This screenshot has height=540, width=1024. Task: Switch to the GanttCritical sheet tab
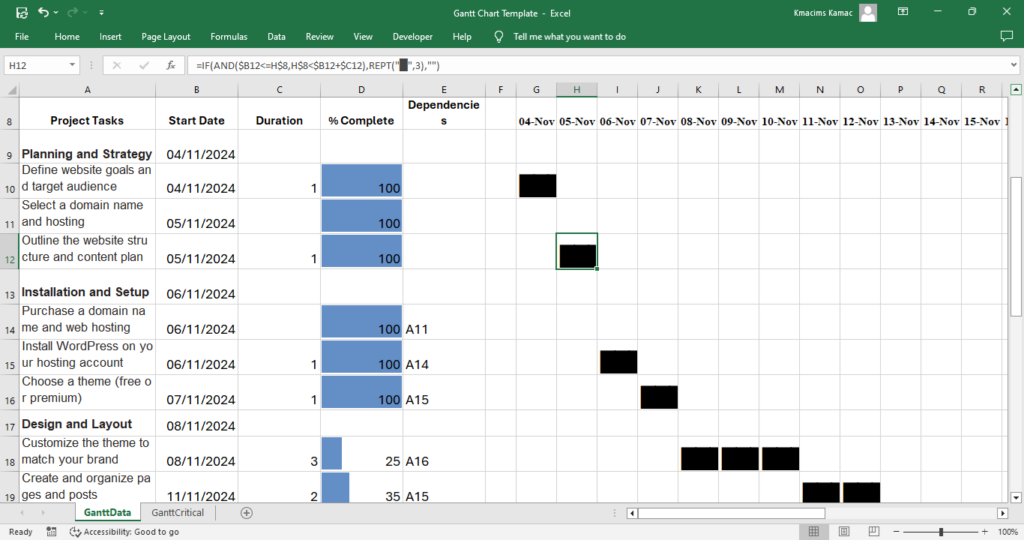pyautogui.click(x=178, y=513)
